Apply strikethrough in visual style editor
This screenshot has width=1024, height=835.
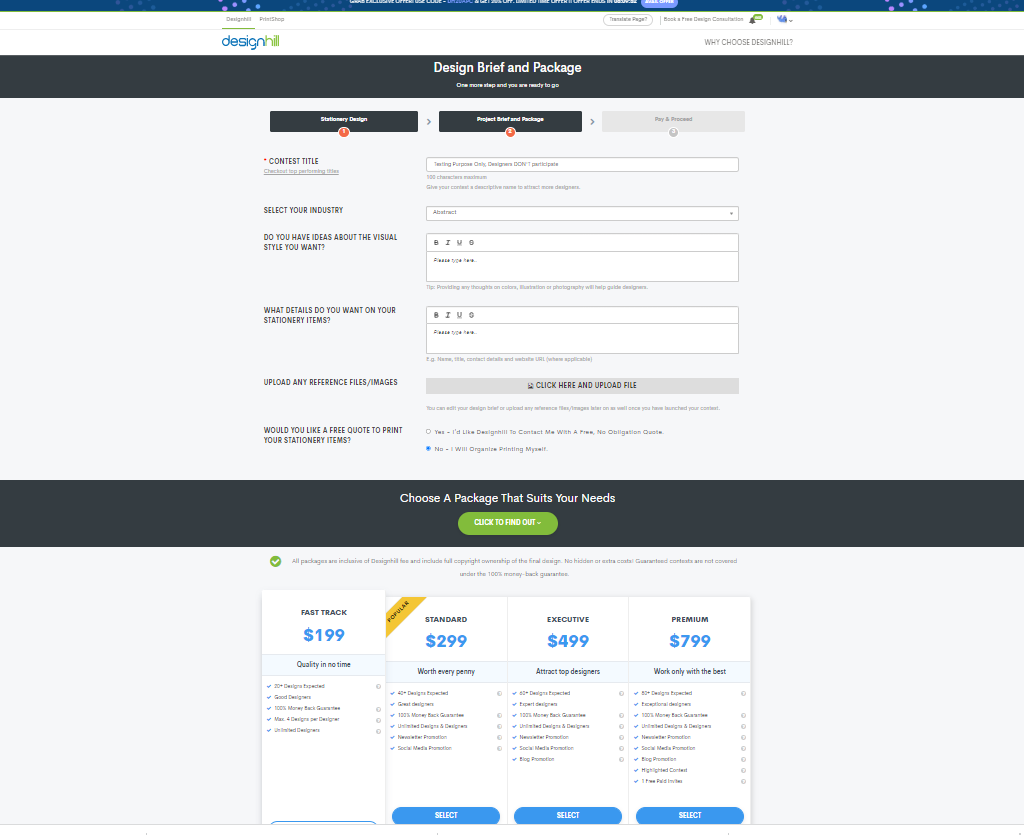tap(472, 243)
